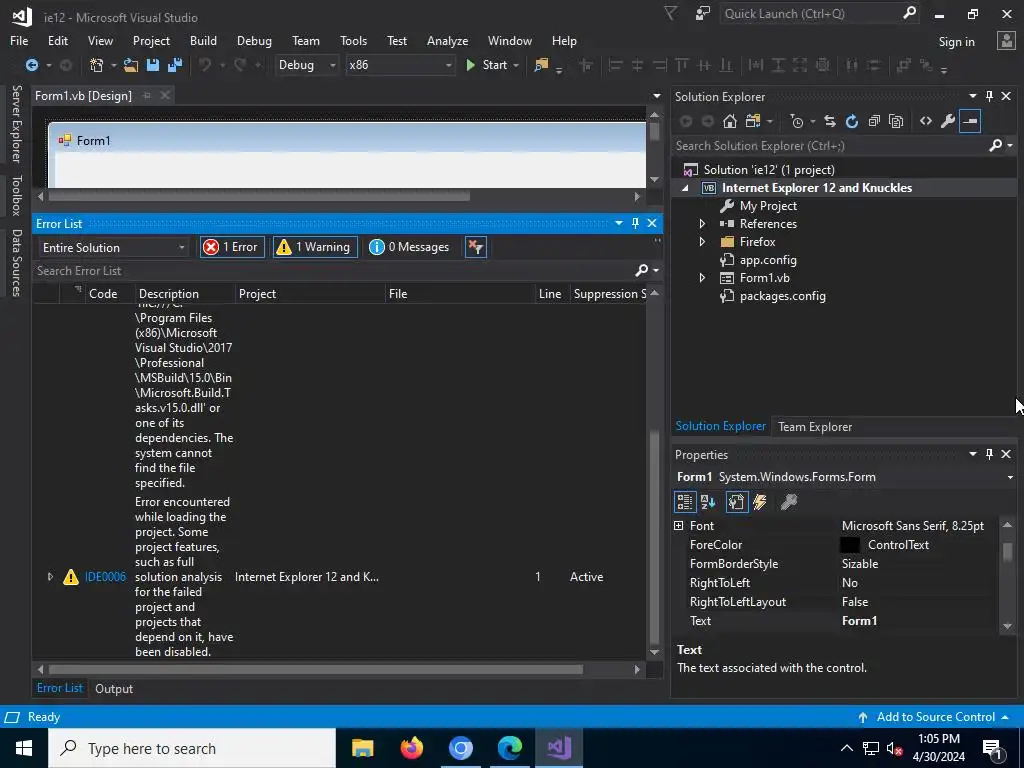1024x768 pixels.
Task: Click the Error List search magnifier icon
Action: (641, 270)
